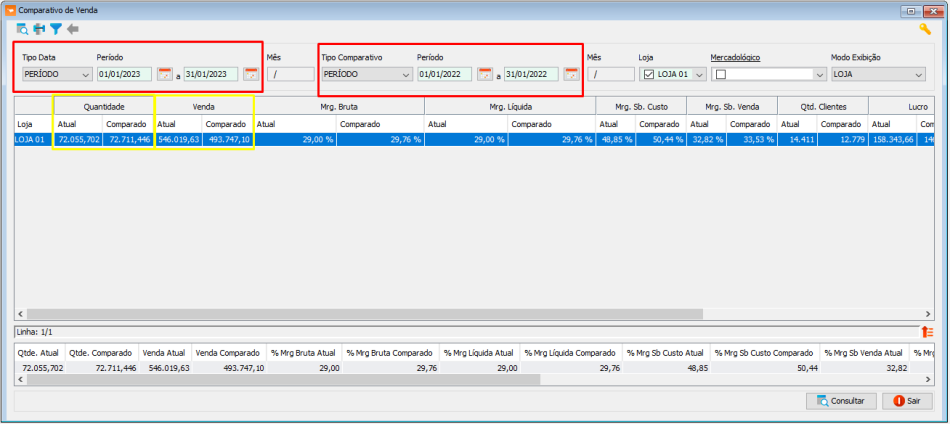Open calendar for end date 31/01/2023
This screenshot has height=424, width=950.
point(251,74)
